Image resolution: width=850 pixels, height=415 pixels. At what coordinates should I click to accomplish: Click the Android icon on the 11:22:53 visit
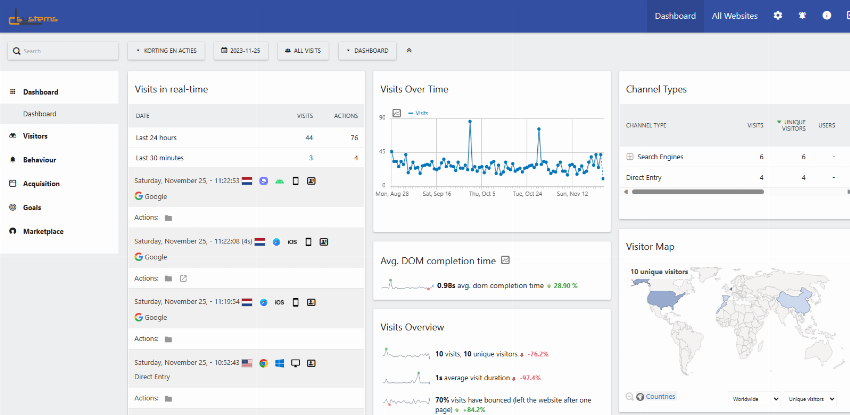[x=279, y=181]
